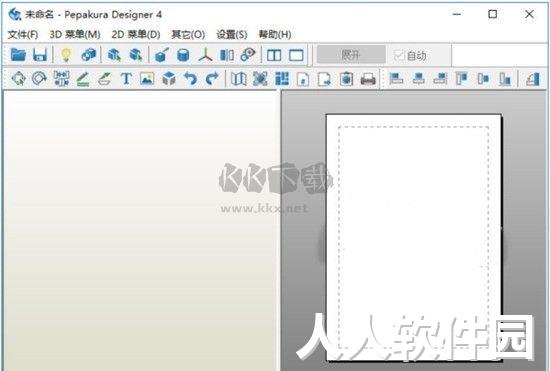Open the 文件(F) menu
This screenshot has width=550, height=371.
pos(23,34)
